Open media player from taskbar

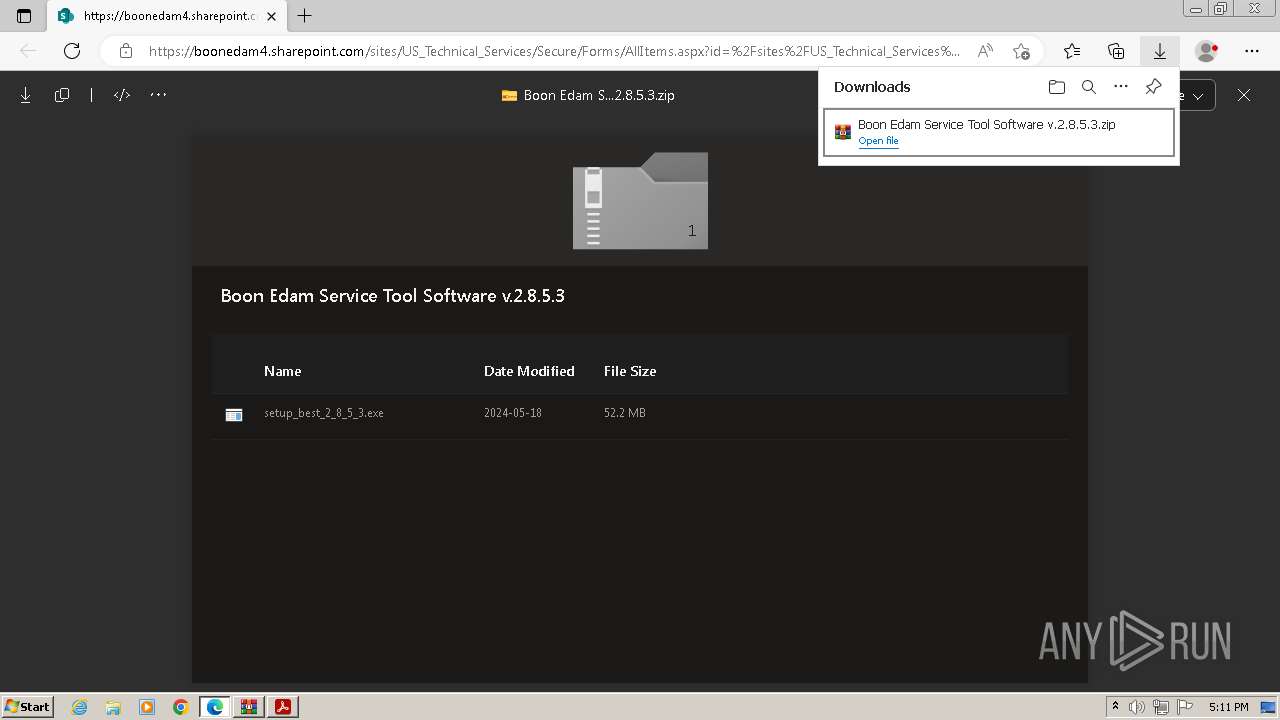[x=147, y=707]
